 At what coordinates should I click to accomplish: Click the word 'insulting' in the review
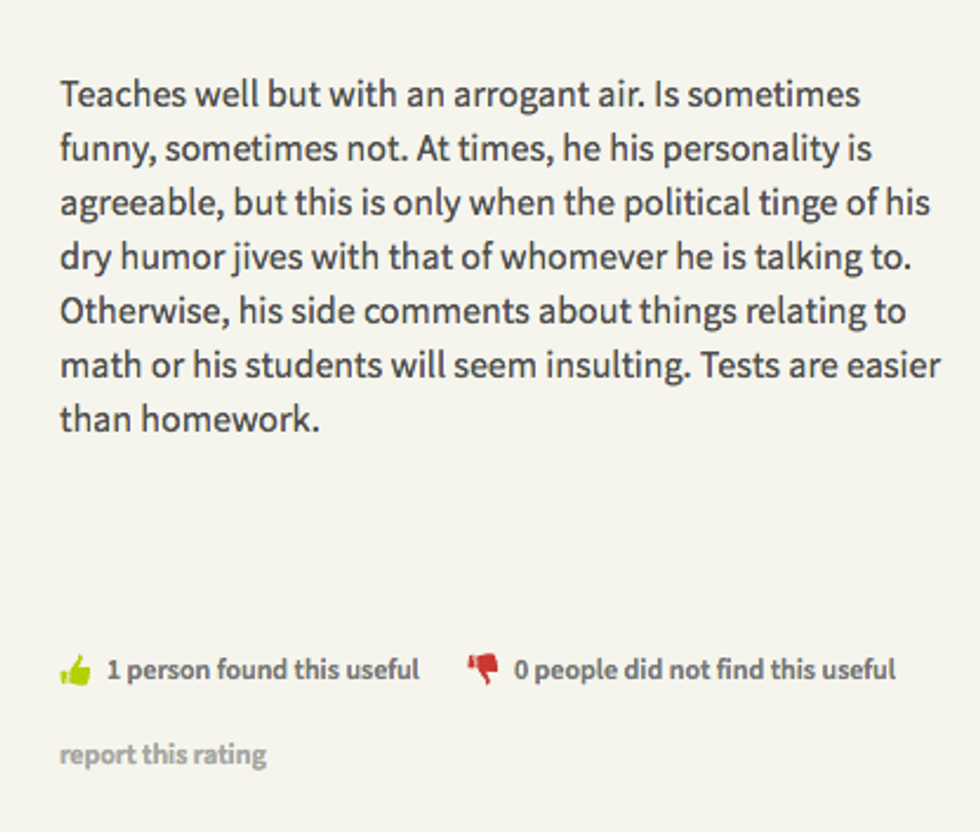(x=617, y=366)
